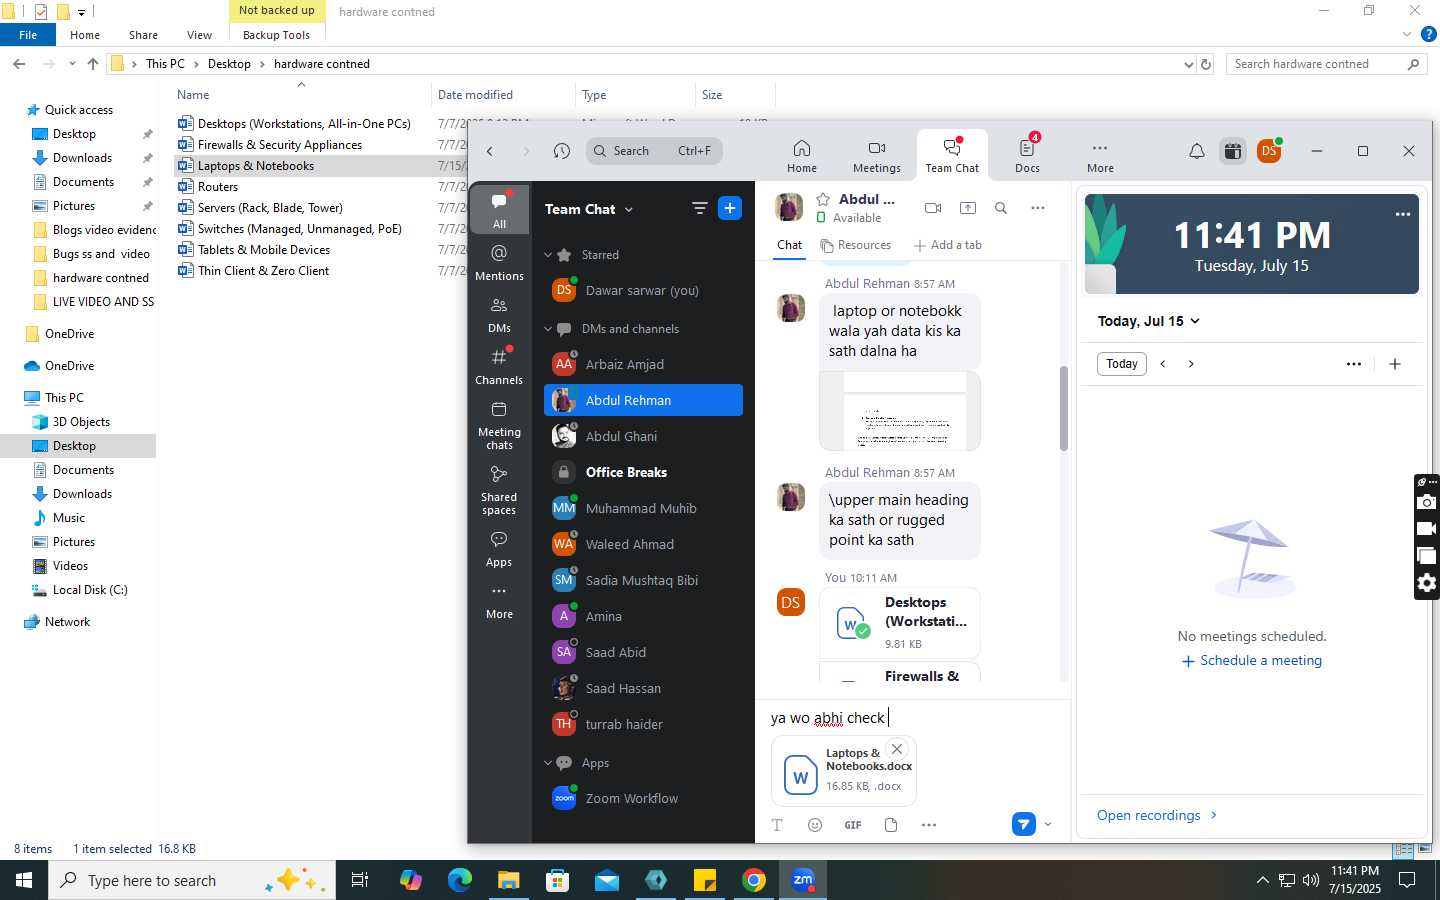1440x900 pixels.
Task: Collapse the Apps section in chat list
Action: [548, 763]
